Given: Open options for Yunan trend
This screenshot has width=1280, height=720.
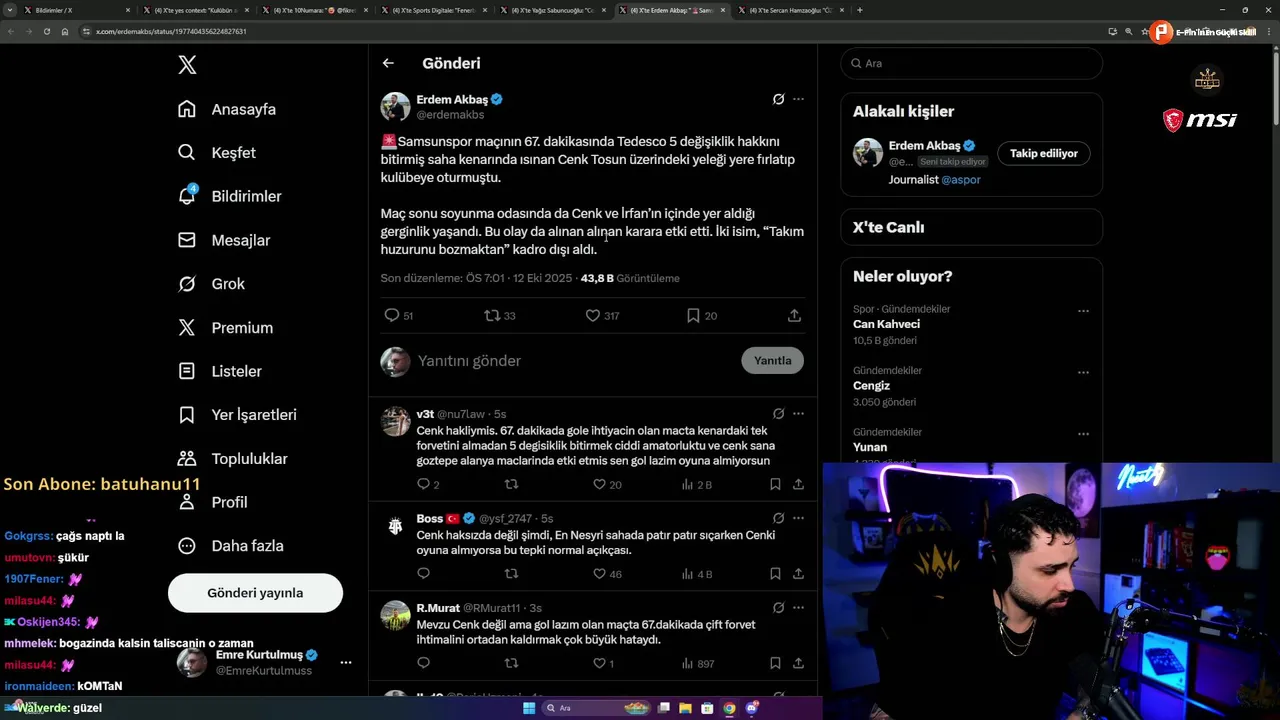Looking at the screenshot, I should [x=1083, y=434].
